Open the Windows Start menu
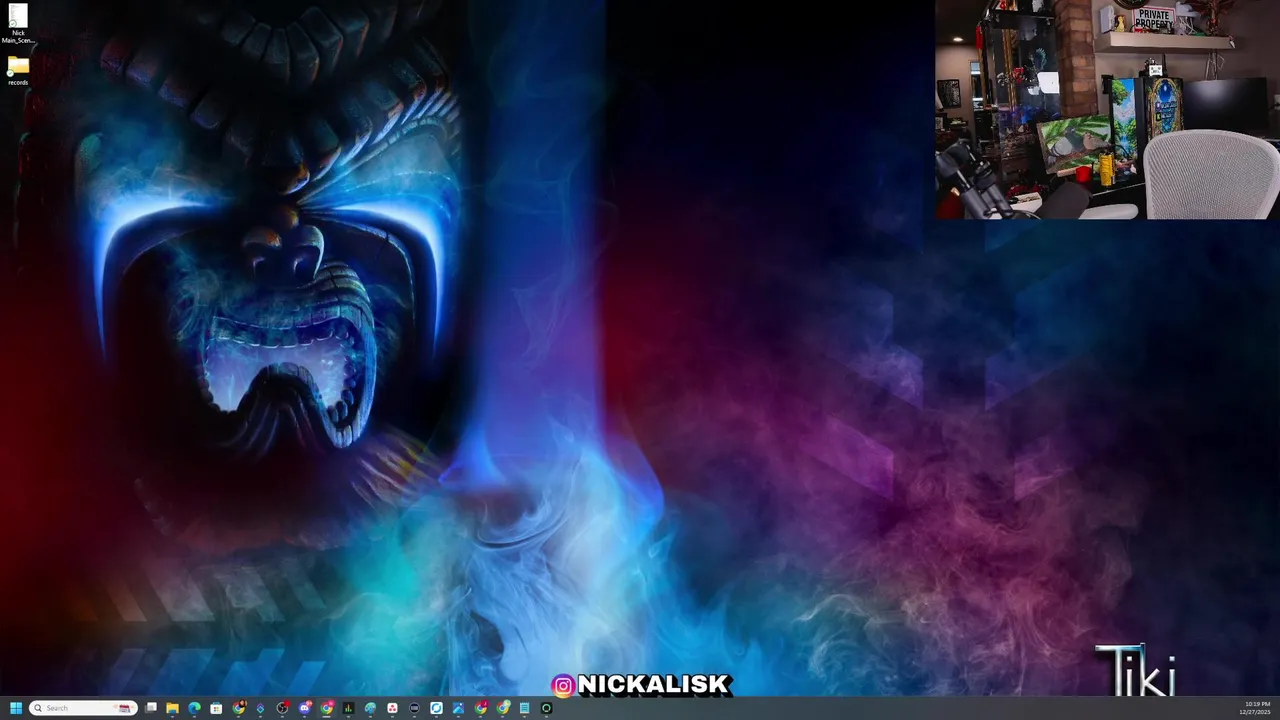1280x720 pixels. (16, 708)
